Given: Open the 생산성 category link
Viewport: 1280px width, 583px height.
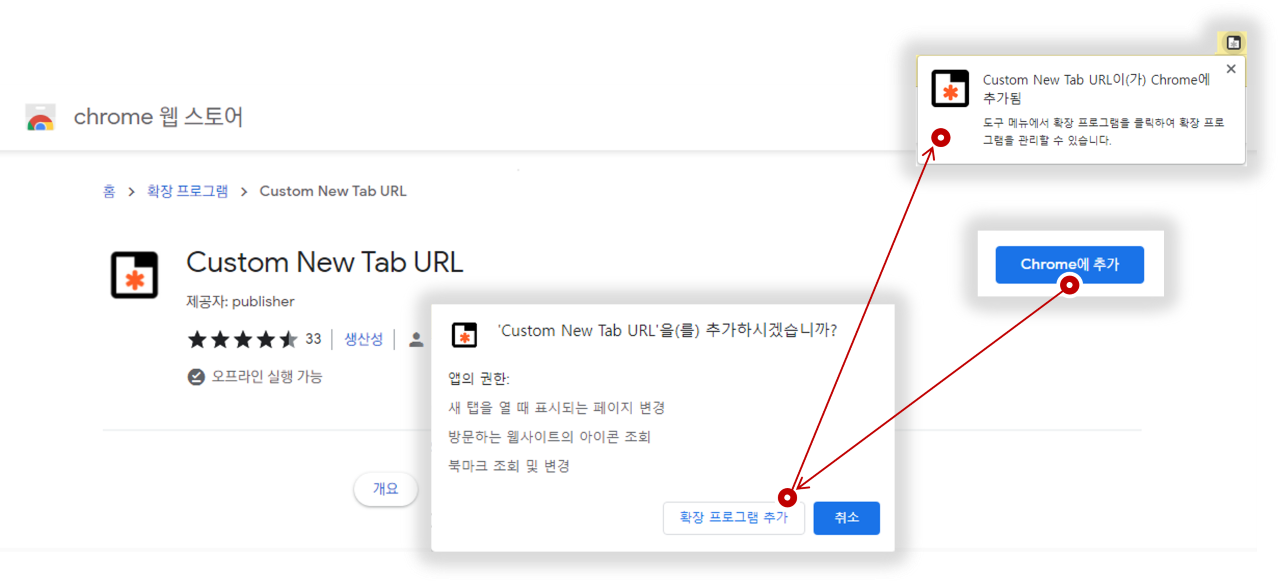Looking at the screenshot, I should (x=364, y=339).
